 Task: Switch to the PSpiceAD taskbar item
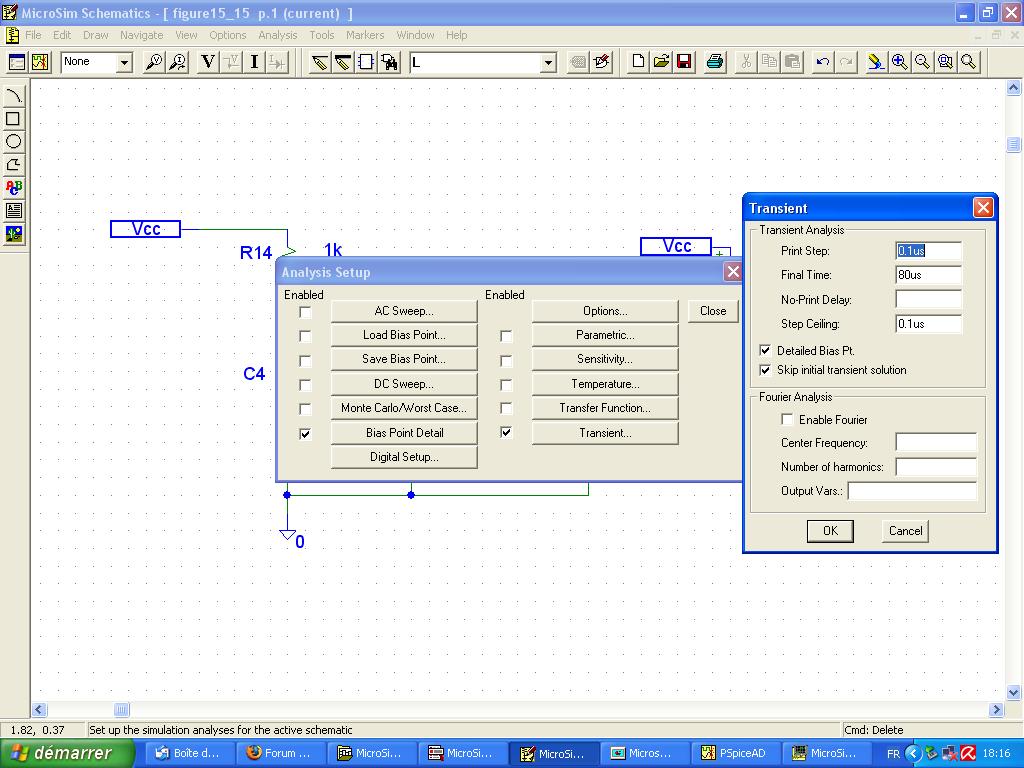click(734, 754)
